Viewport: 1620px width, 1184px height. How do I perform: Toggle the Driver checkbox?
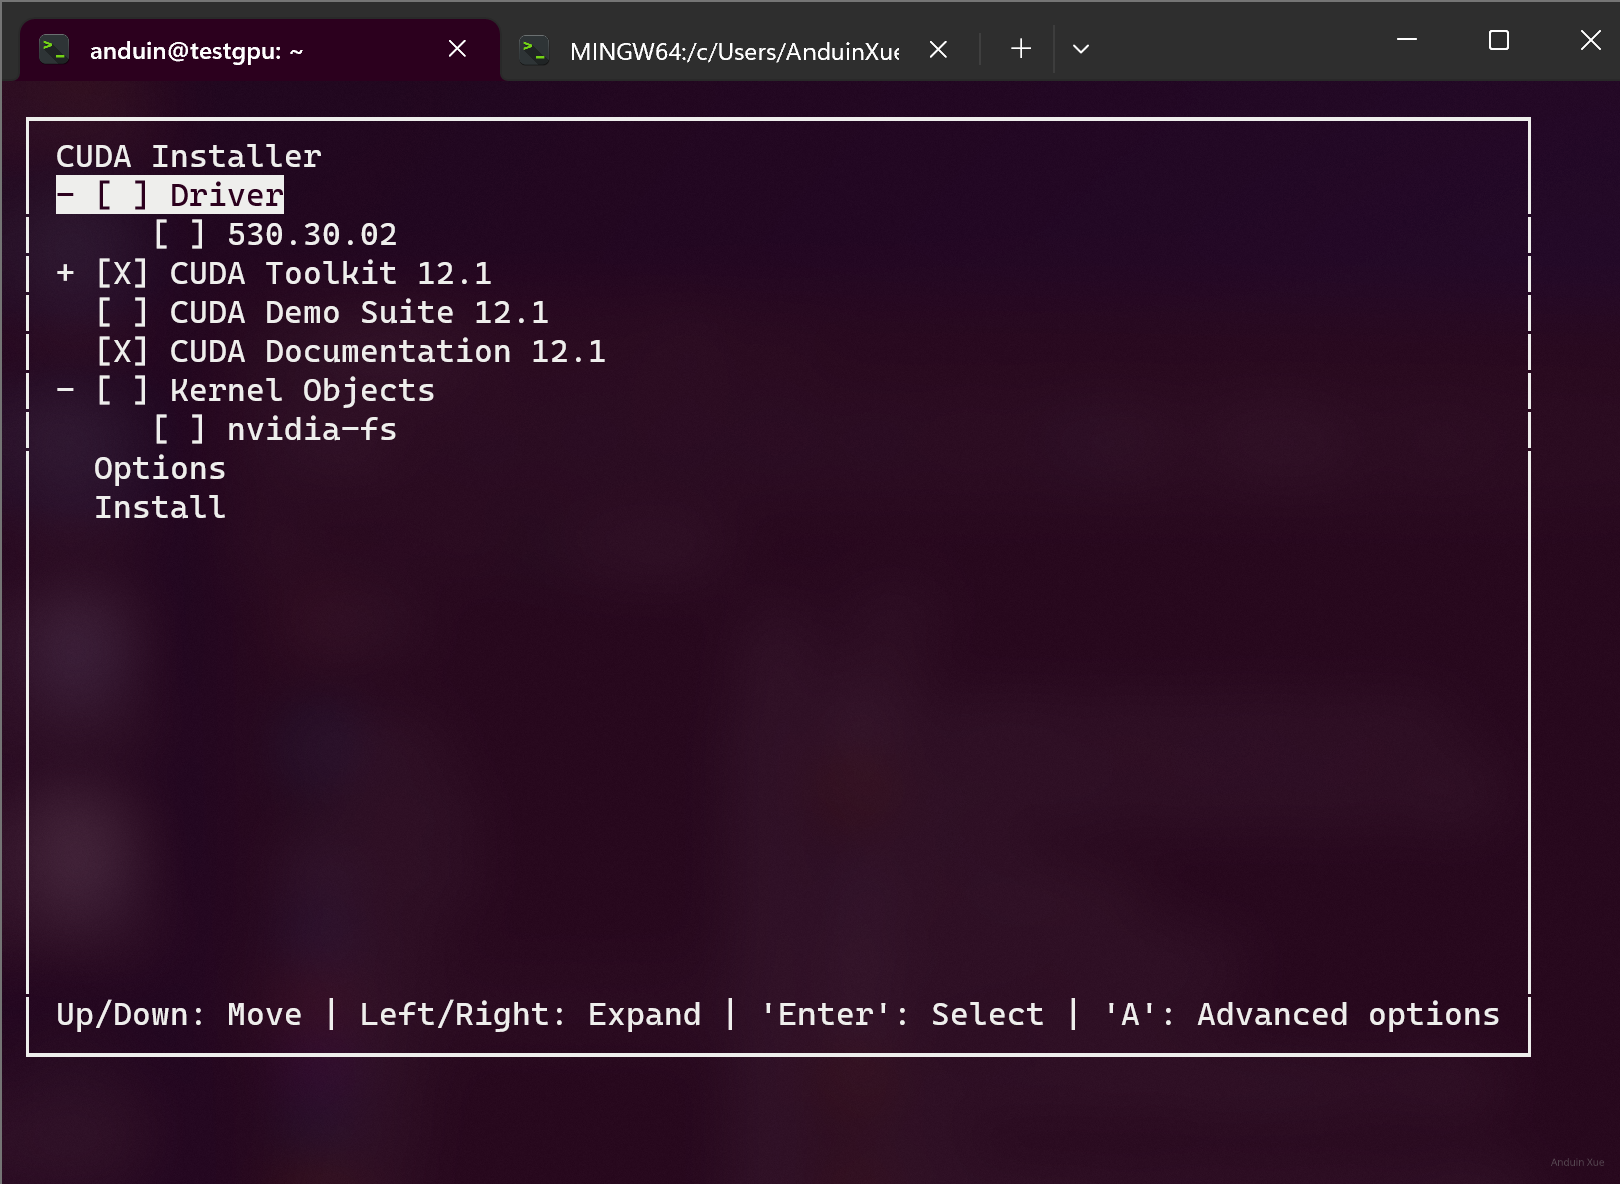[x=121, y=195]
